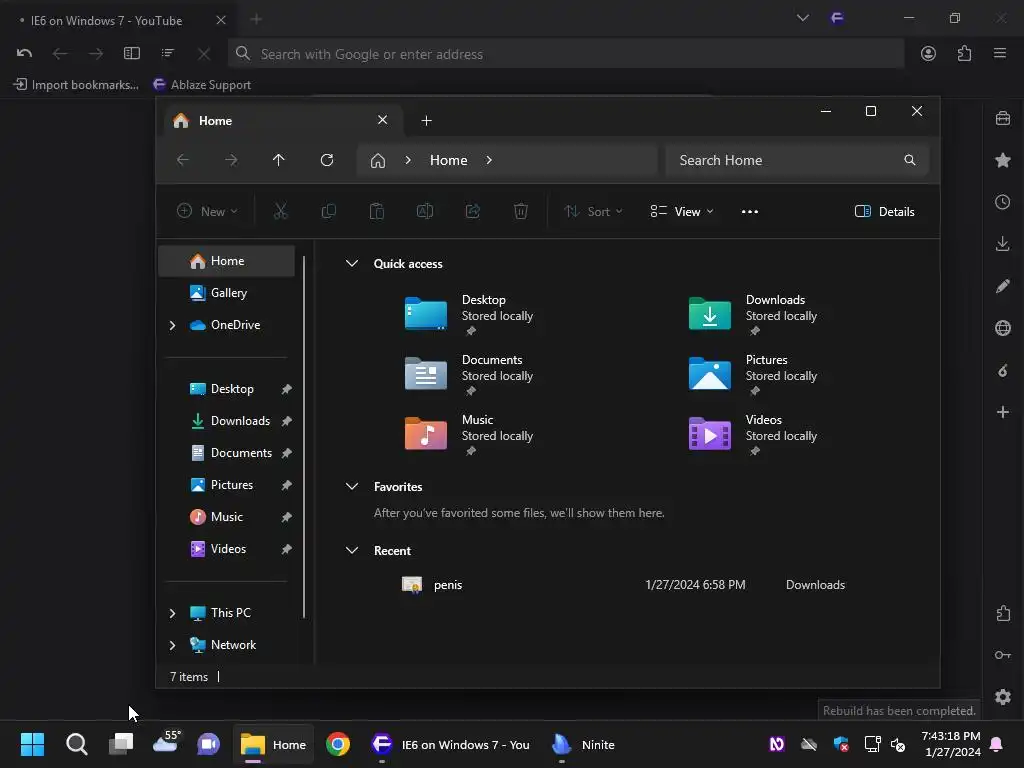1024x768 pixels.
Task: Open Ablaze Support bookmark
Action: point(202,85)
